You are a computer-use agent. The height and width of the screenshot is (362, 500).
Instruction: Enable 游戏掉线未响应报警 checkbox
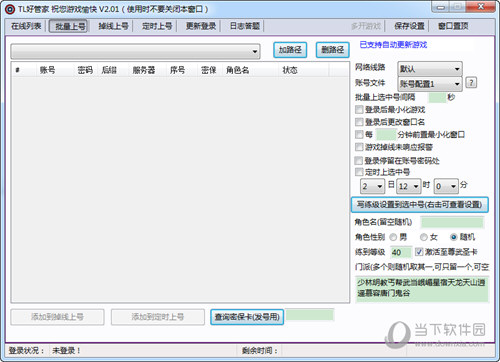(x=359, y=147)
